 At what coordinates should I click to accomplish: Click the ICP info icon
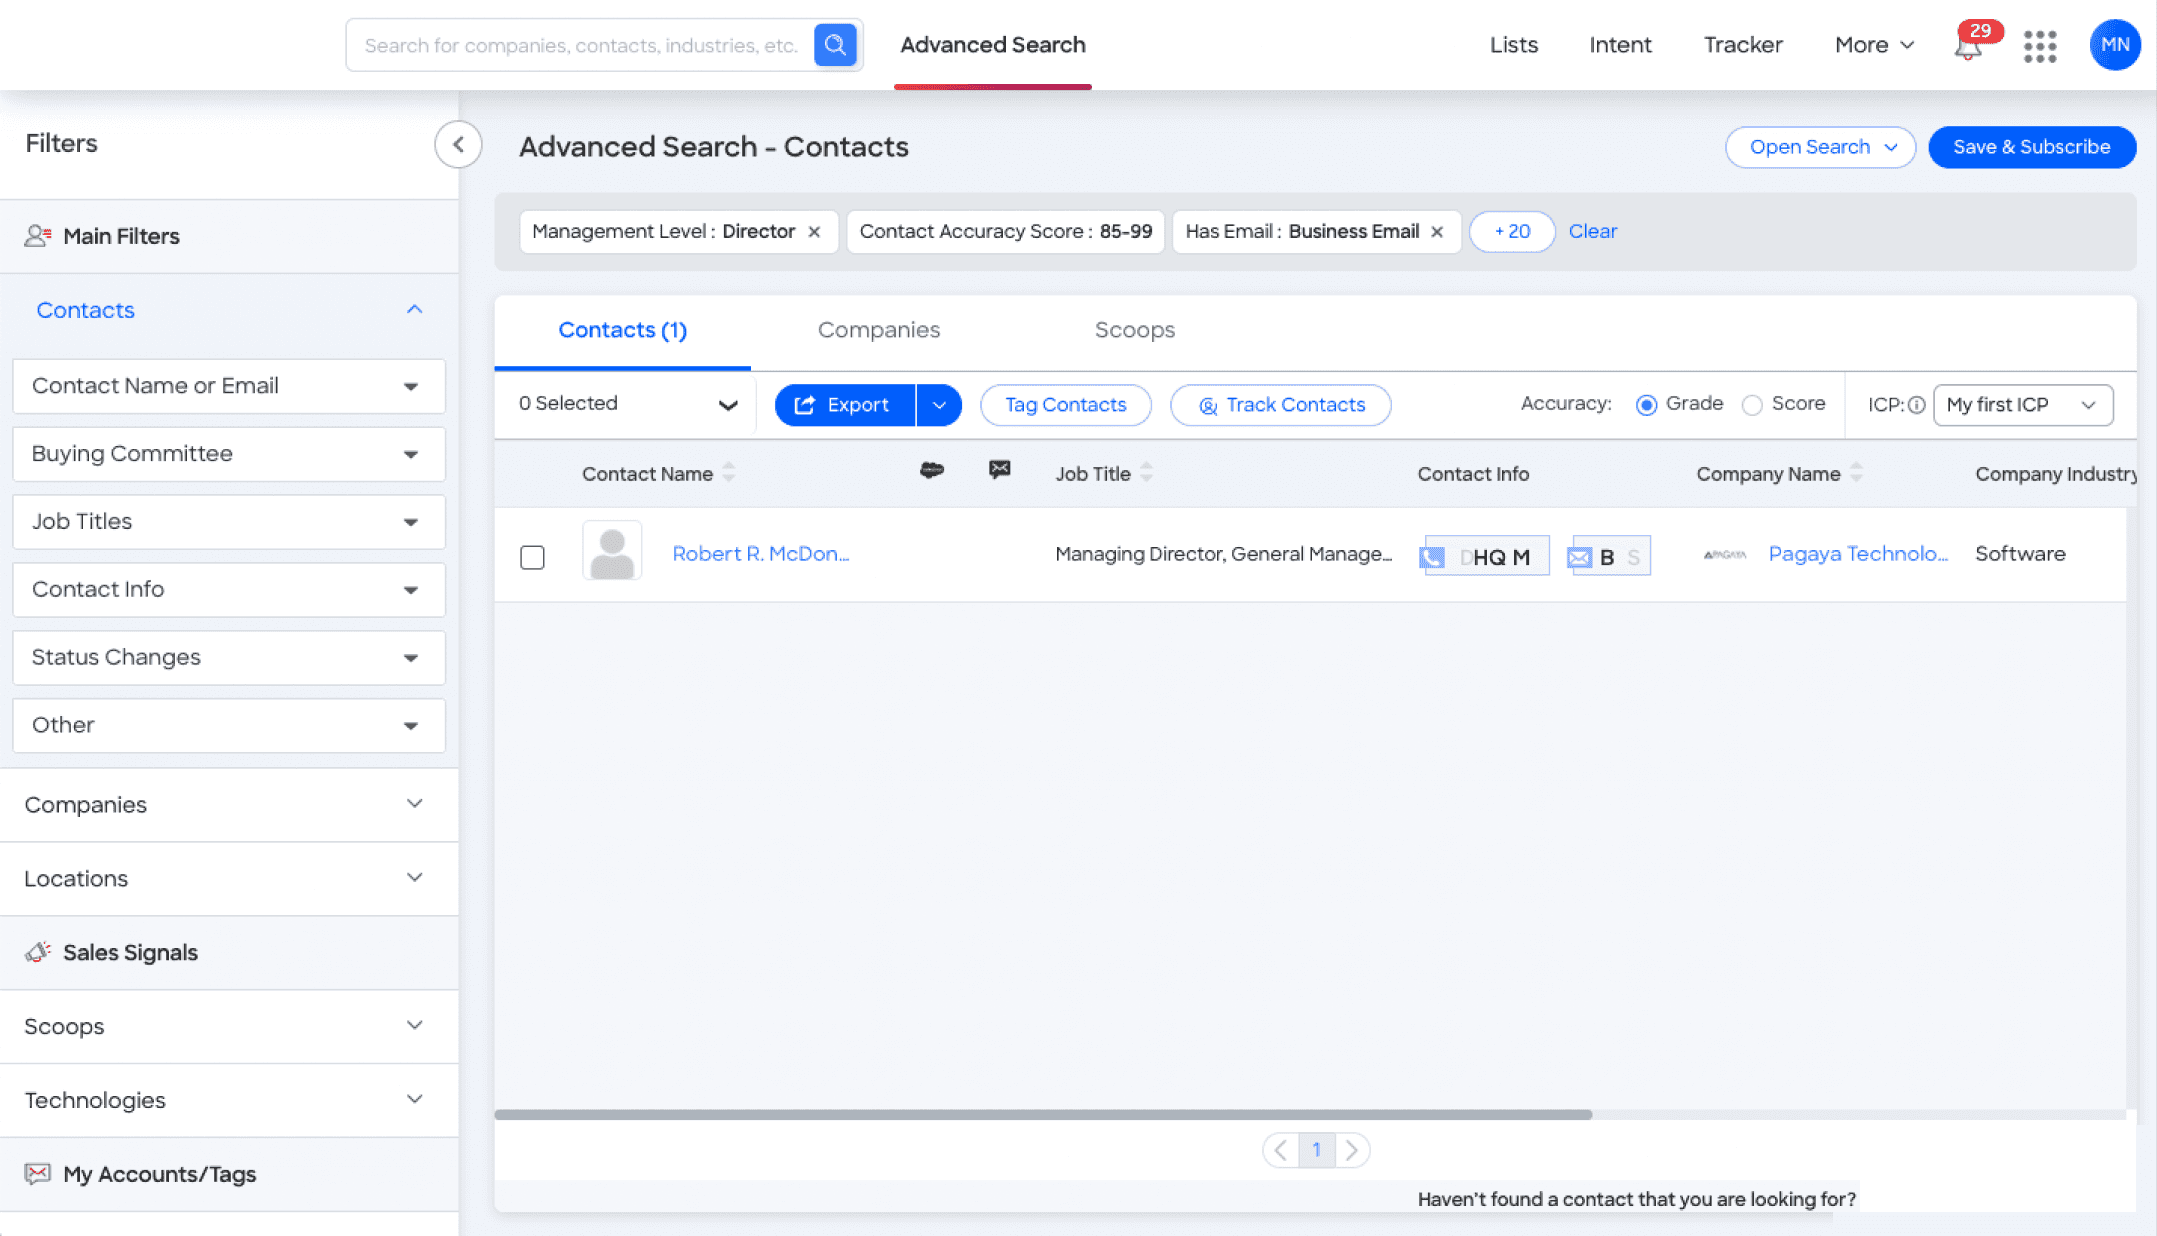click(x=1916, y=405)
